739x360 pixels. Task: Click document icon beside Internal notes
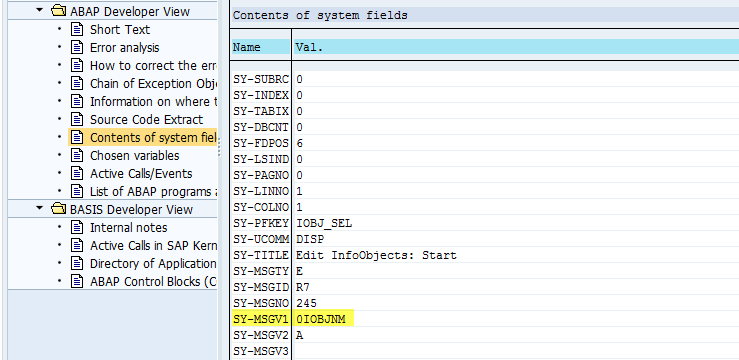(76, 227)
